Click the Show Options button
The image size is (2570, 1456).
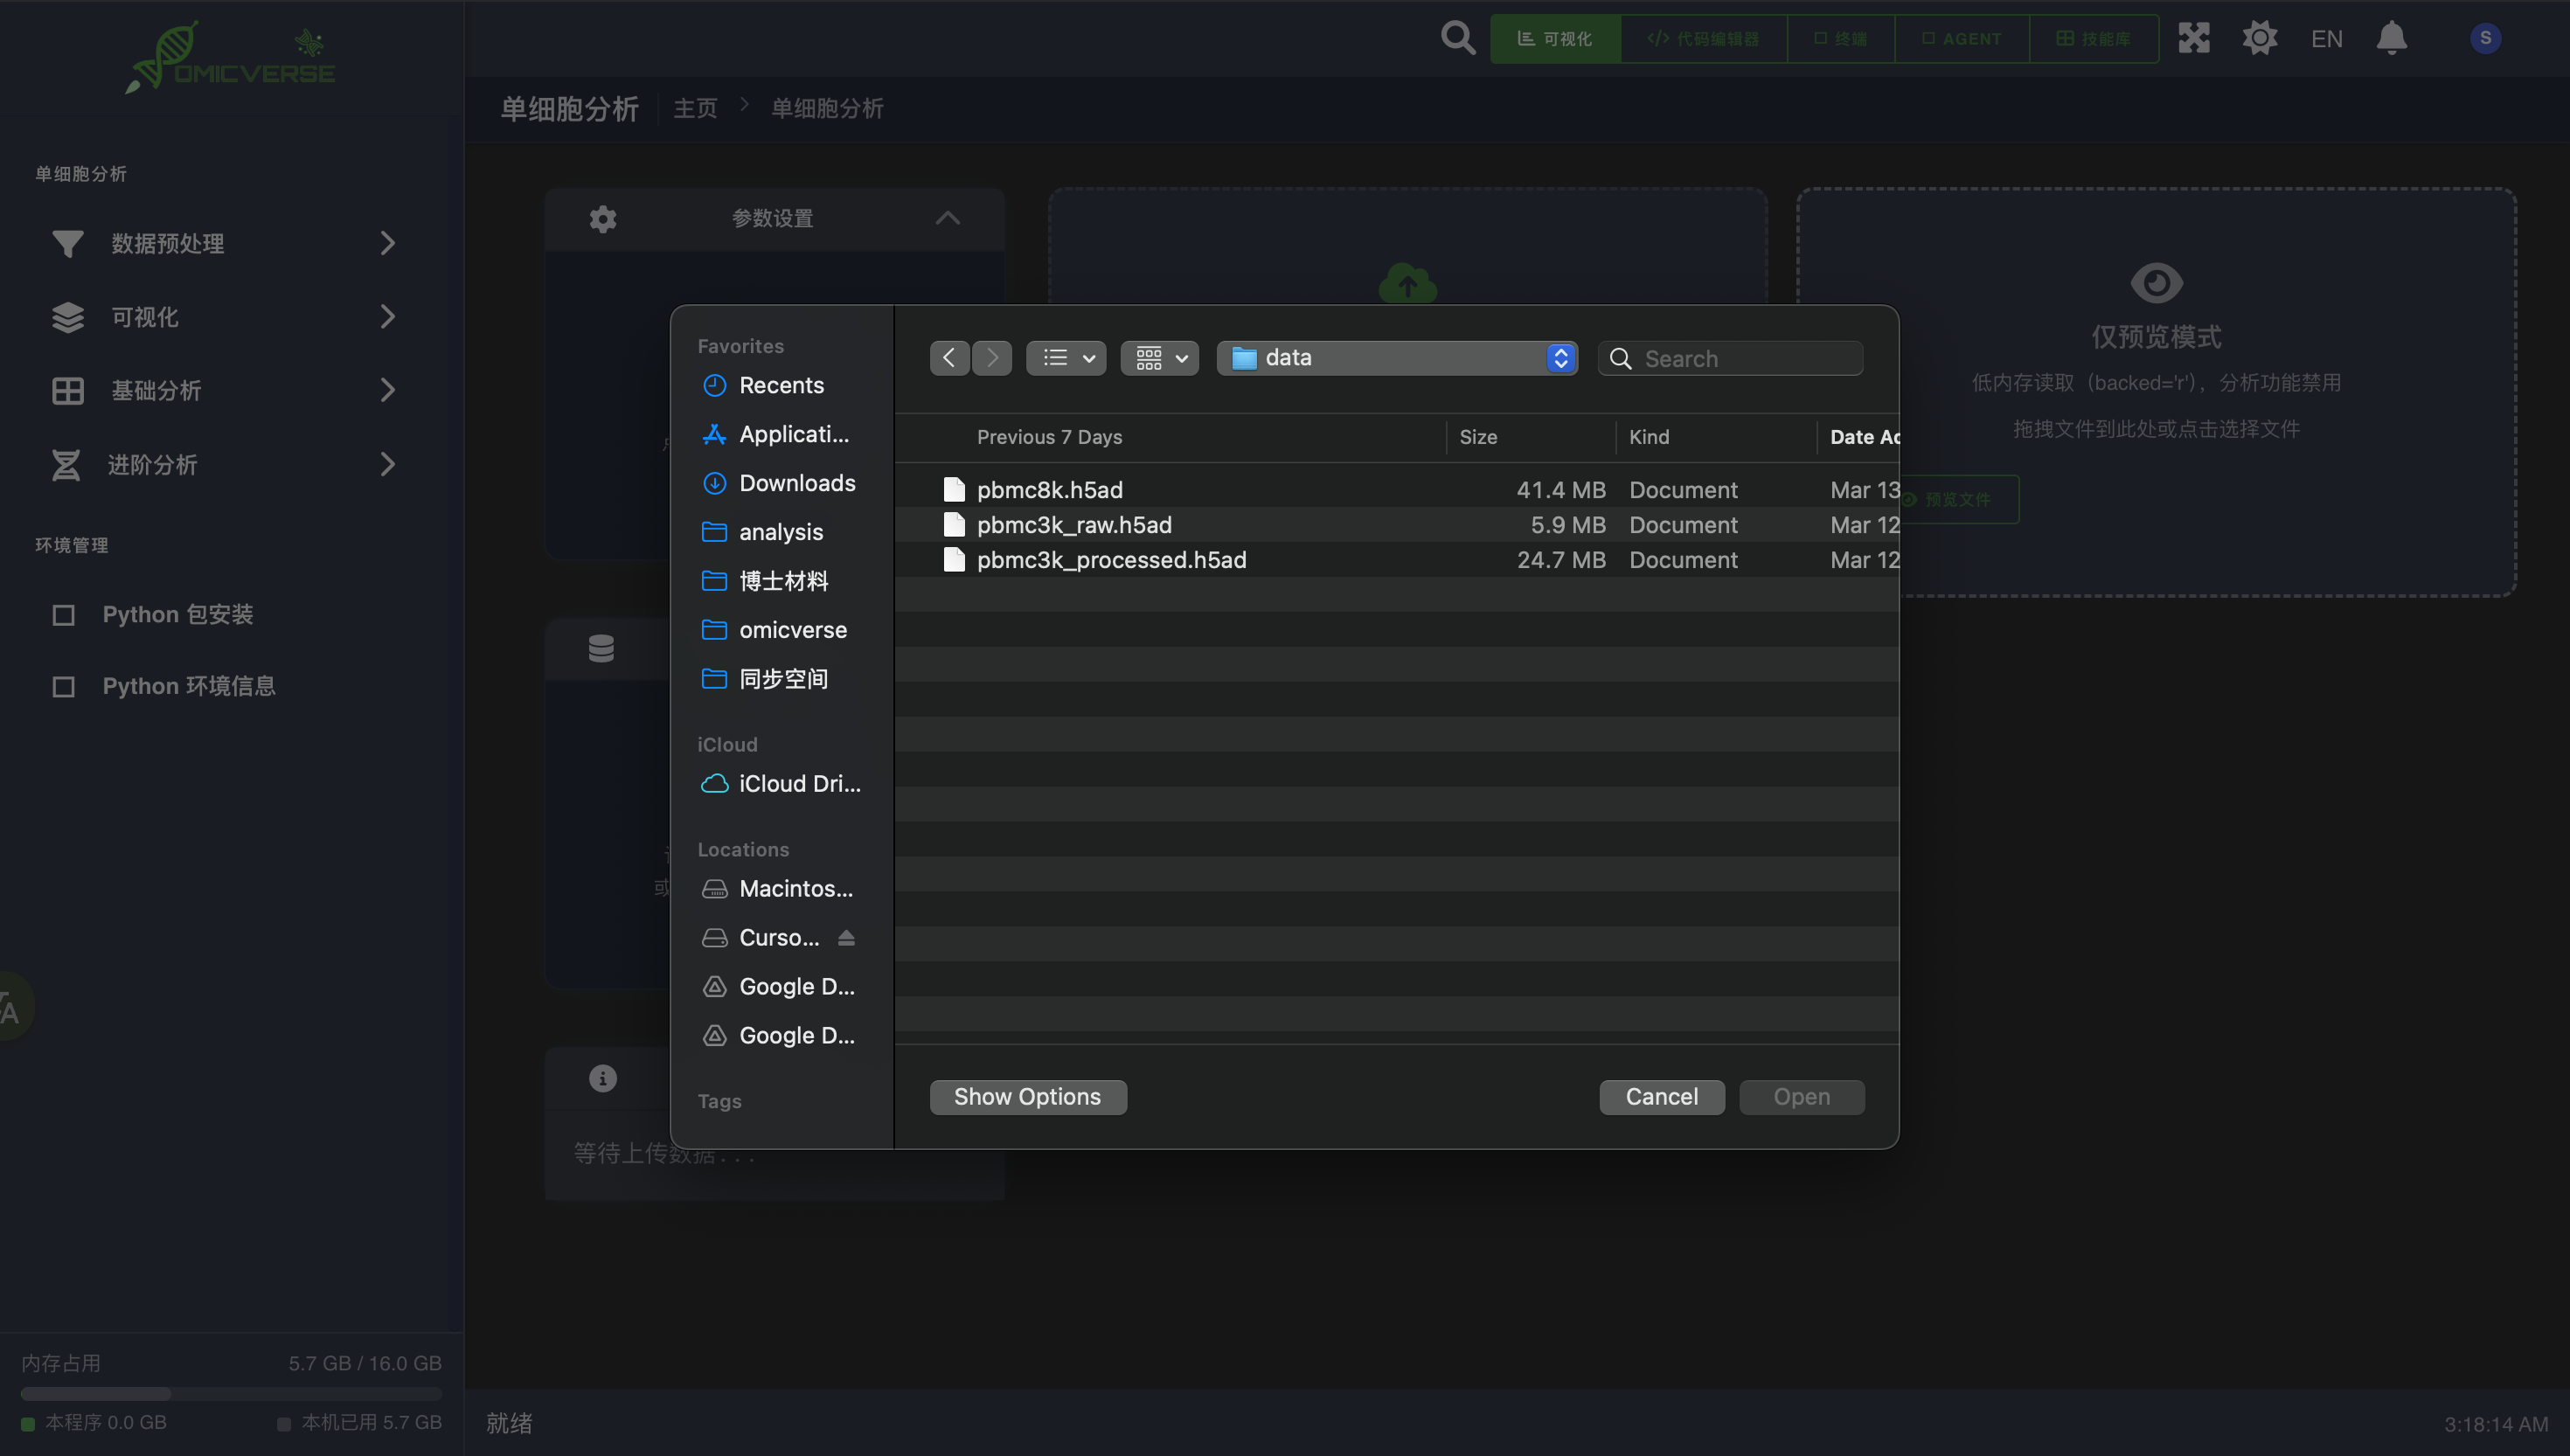pyautogui.click(x=1027, y=1097)
